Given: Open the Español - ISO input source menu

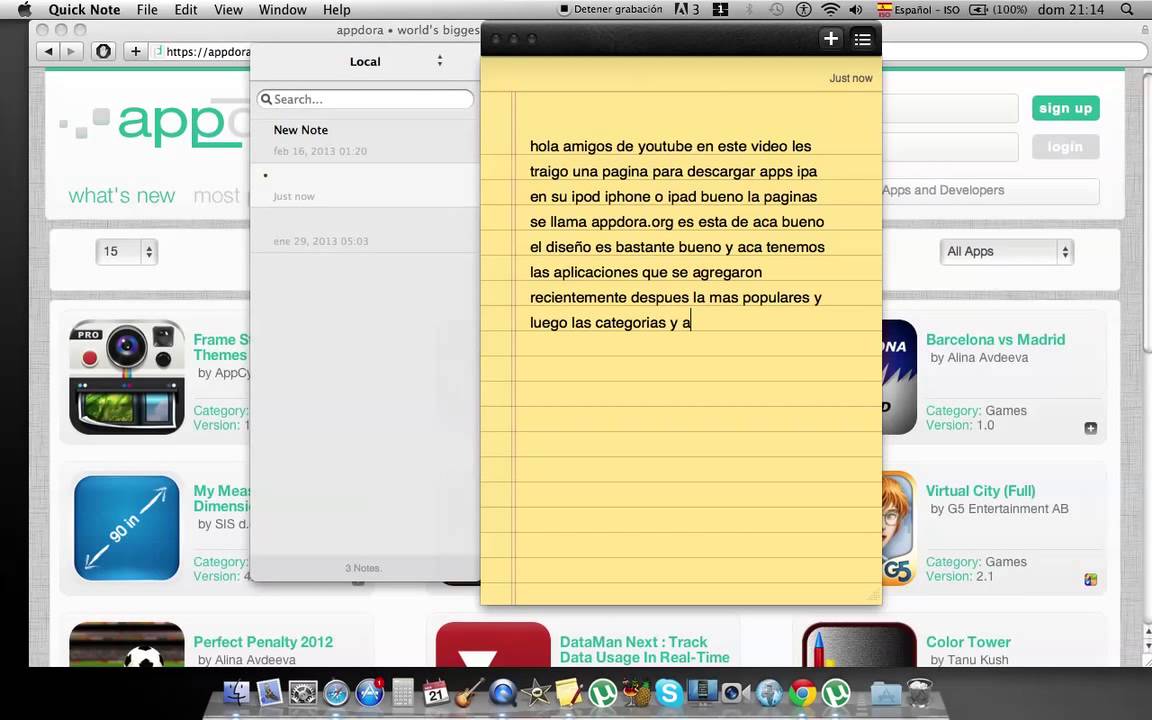Looking at the screenshot, I should (x=918, y=10).
